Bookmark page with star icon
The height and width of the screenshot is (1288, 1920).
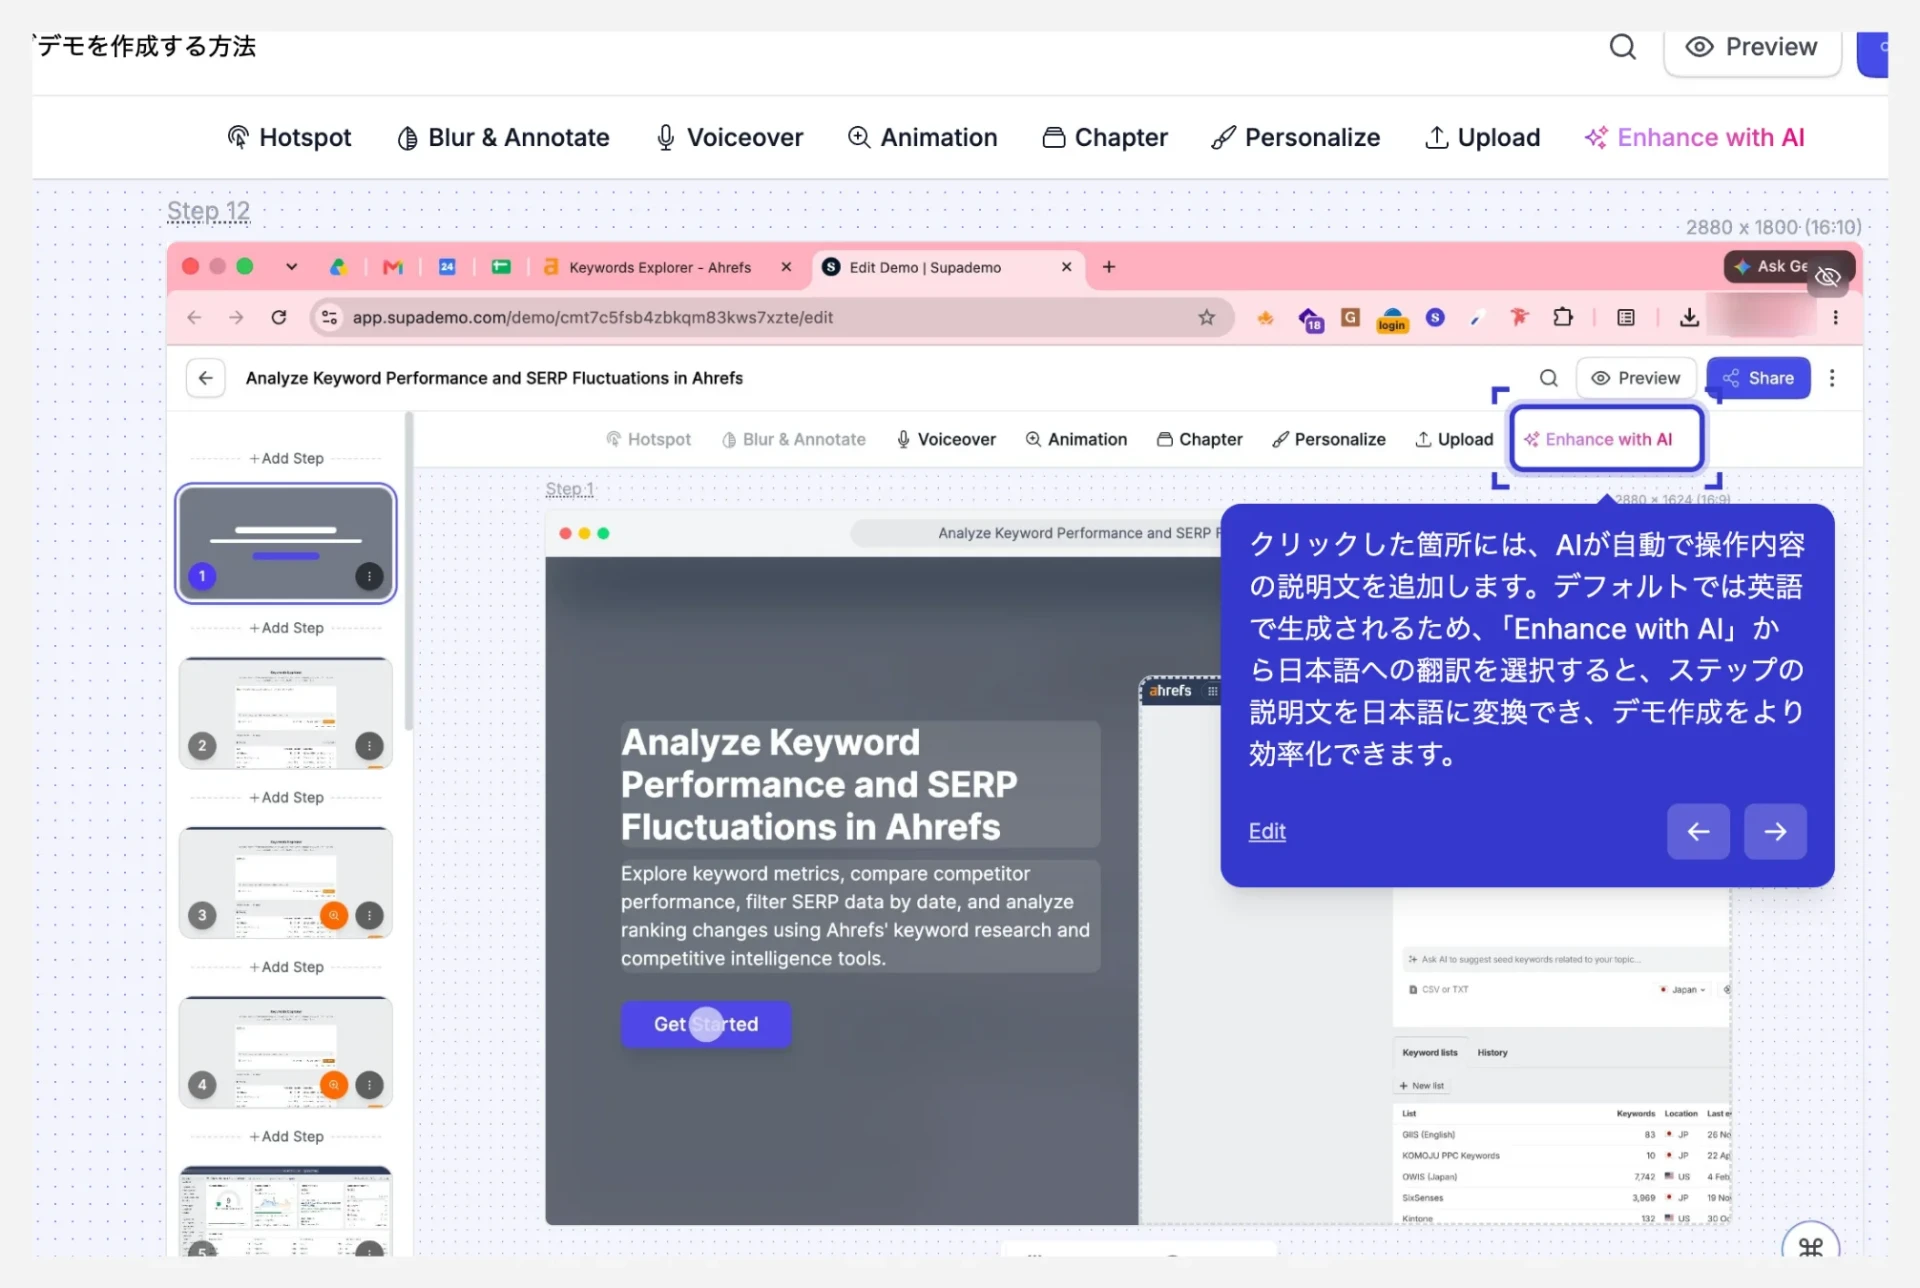[1206, 317]
